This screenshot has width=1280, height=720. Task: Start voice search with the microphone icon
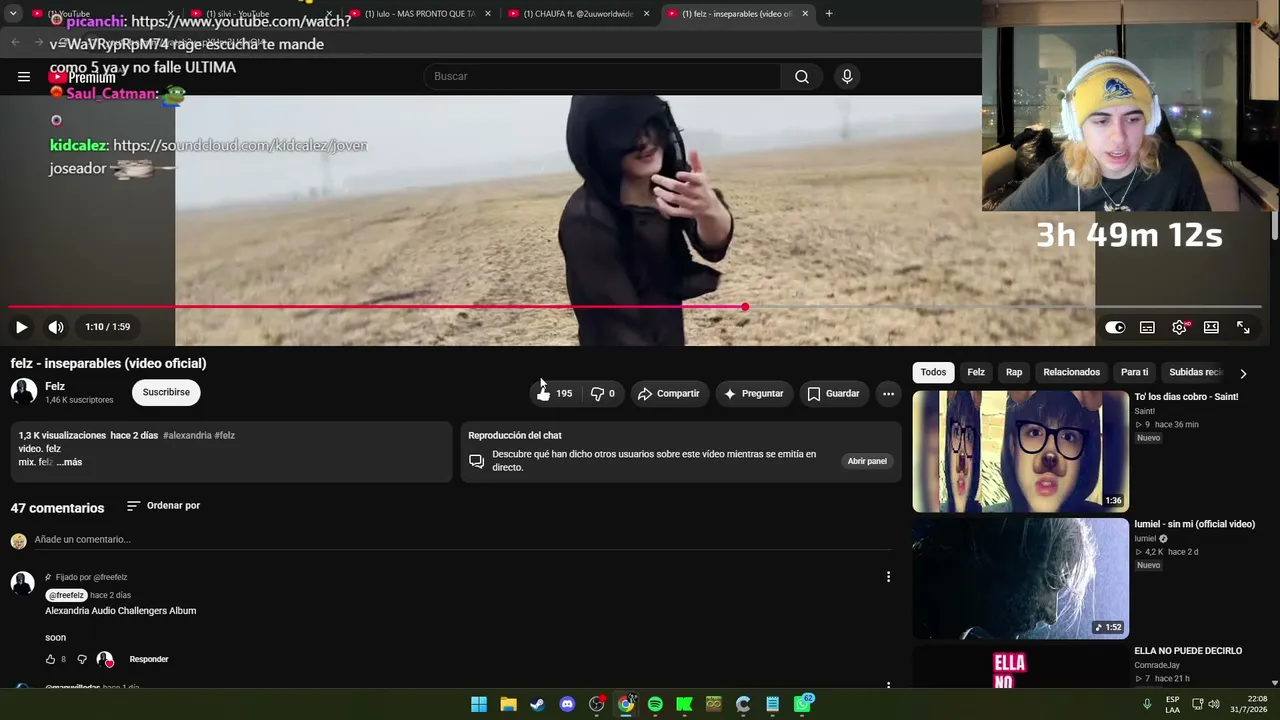[847, 76]
